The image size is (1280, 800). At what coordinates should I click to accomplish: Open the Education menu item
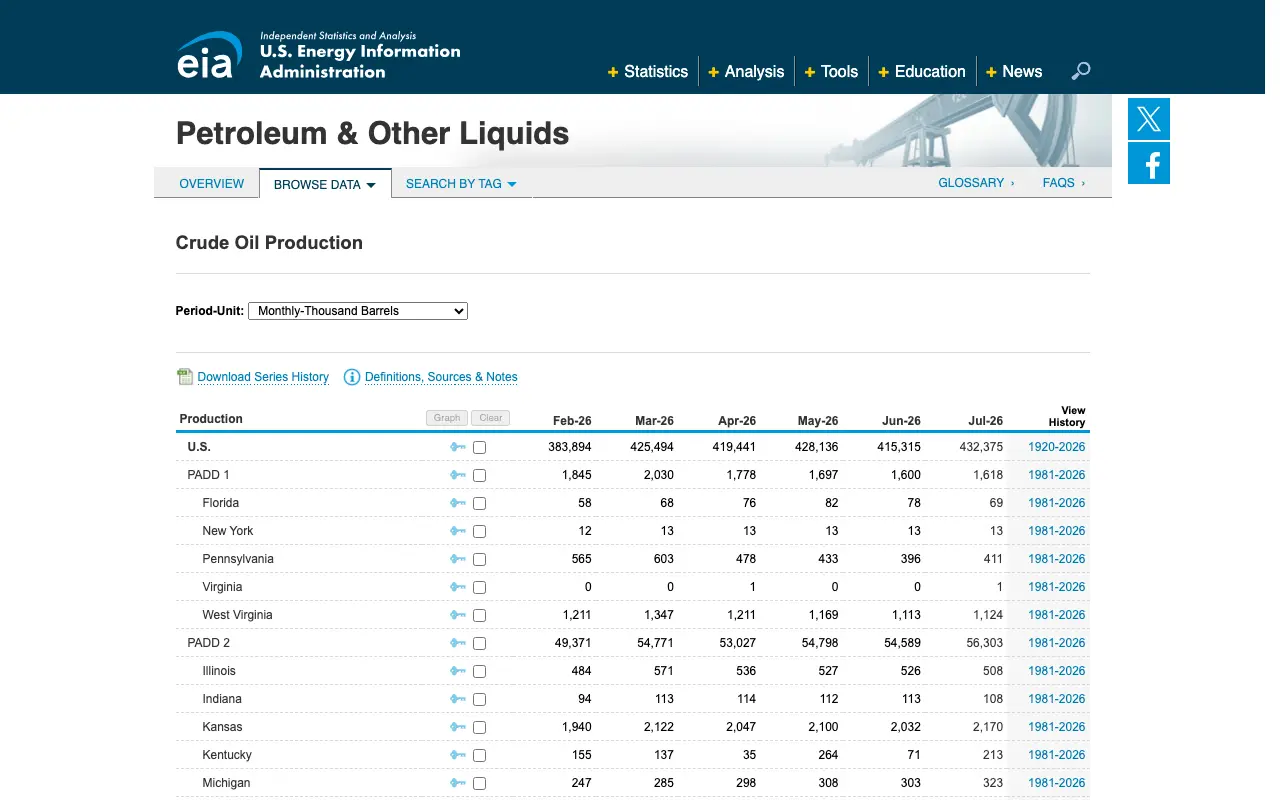(922, 71)
